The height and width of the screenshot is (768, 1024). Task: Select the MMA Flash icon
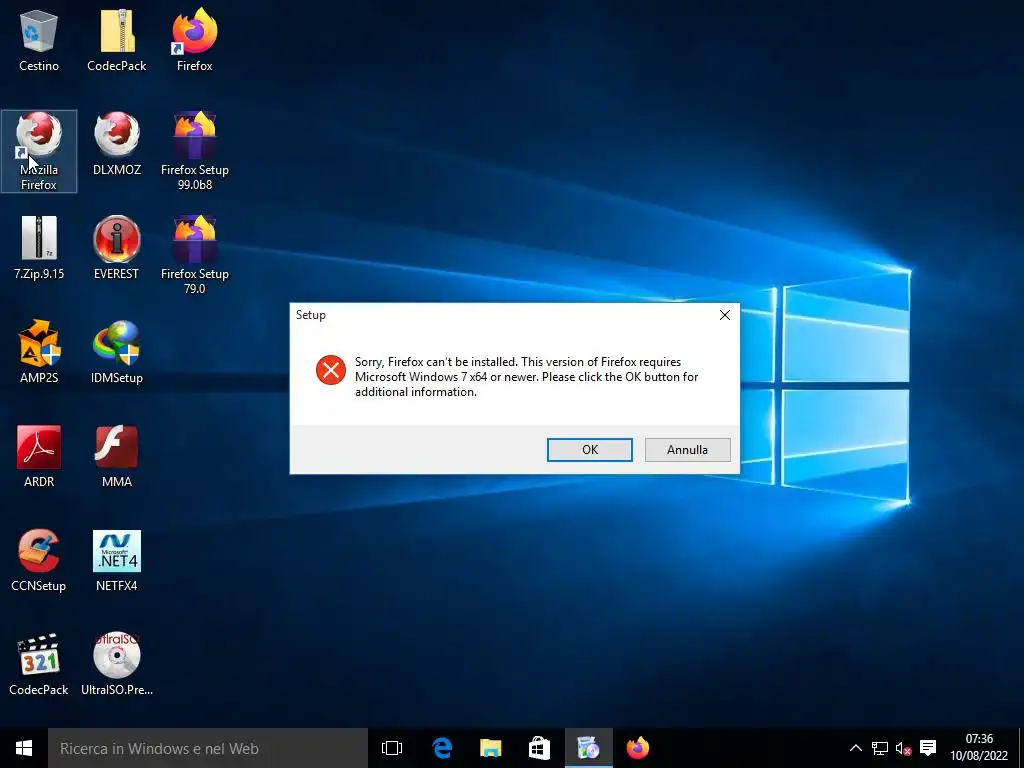[x=117, y=456]
